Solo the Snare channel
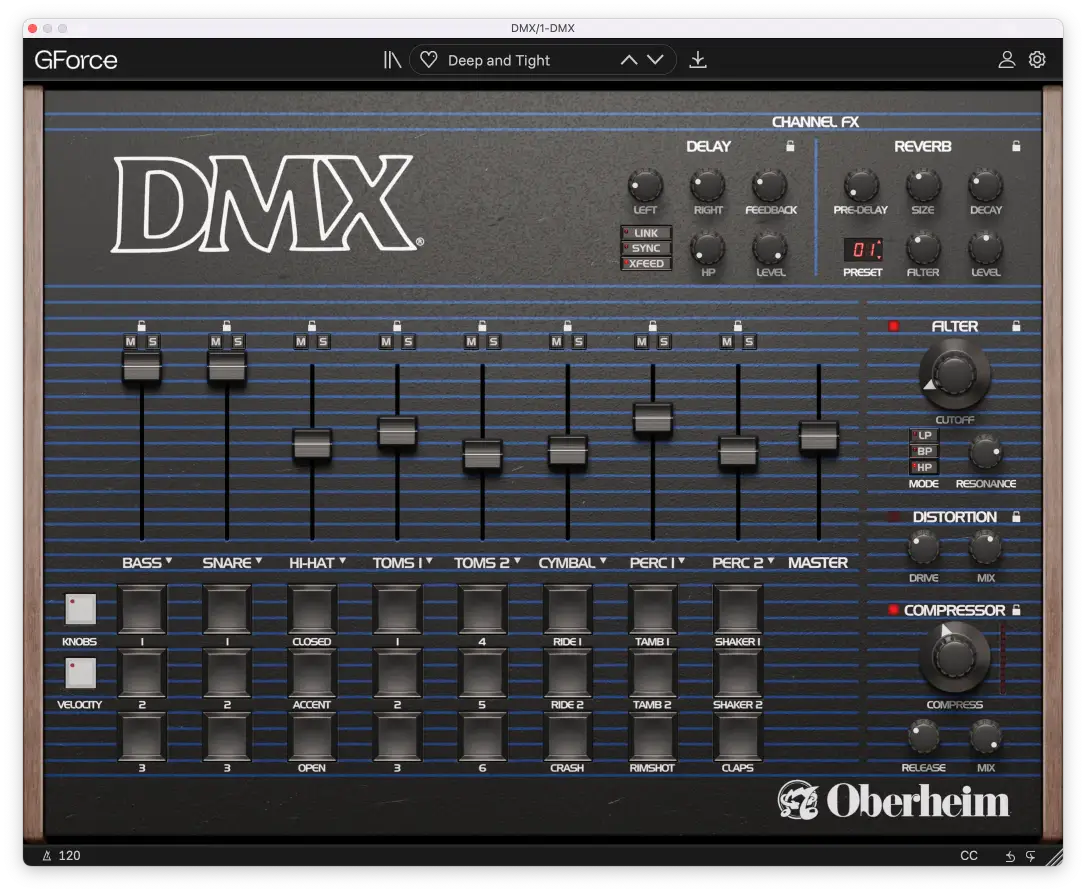Image resolution: width=1086 pixels, height=893 pixels. [x=238, y=342]
